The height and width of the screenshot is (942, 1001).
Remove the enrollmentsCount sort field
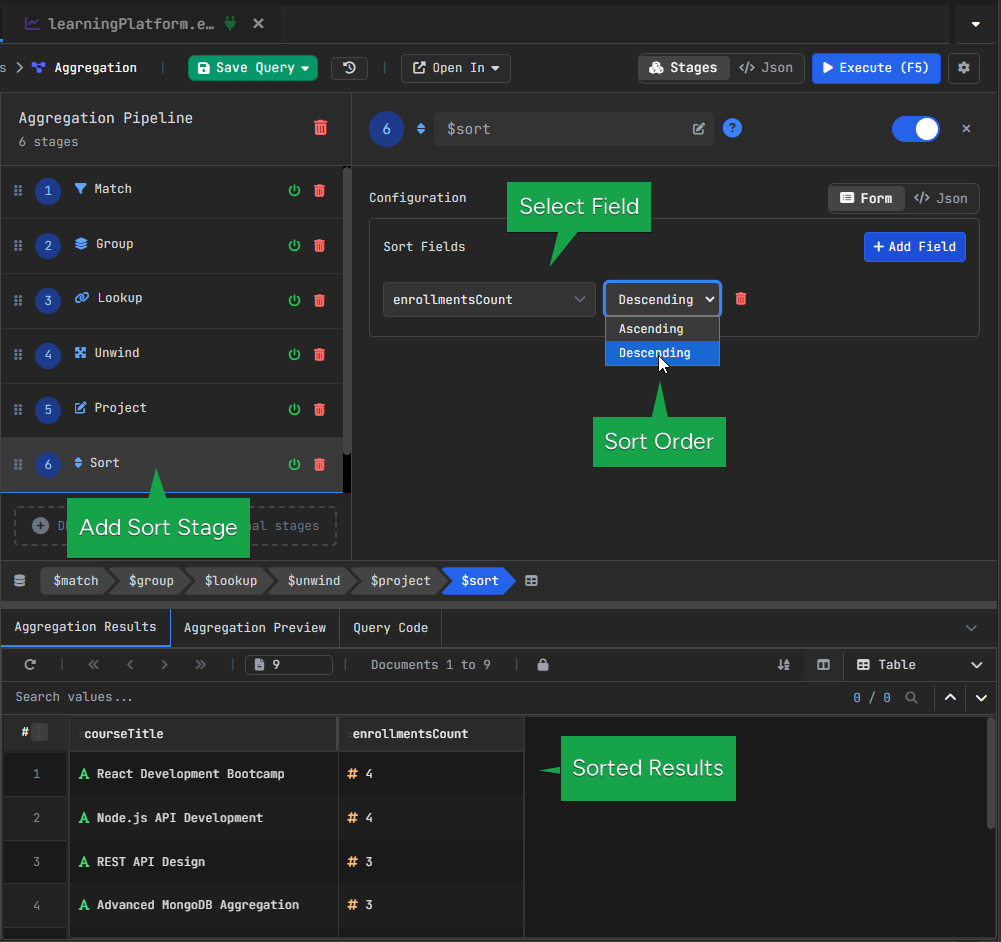click(x=741, y=299)
